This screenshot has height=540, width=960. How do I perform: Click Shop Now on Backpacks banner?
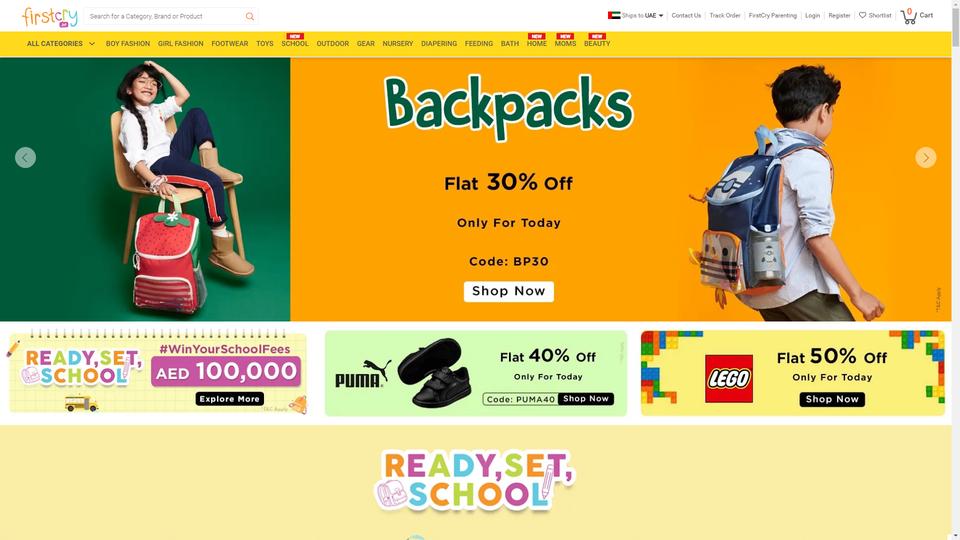[509, 291]
